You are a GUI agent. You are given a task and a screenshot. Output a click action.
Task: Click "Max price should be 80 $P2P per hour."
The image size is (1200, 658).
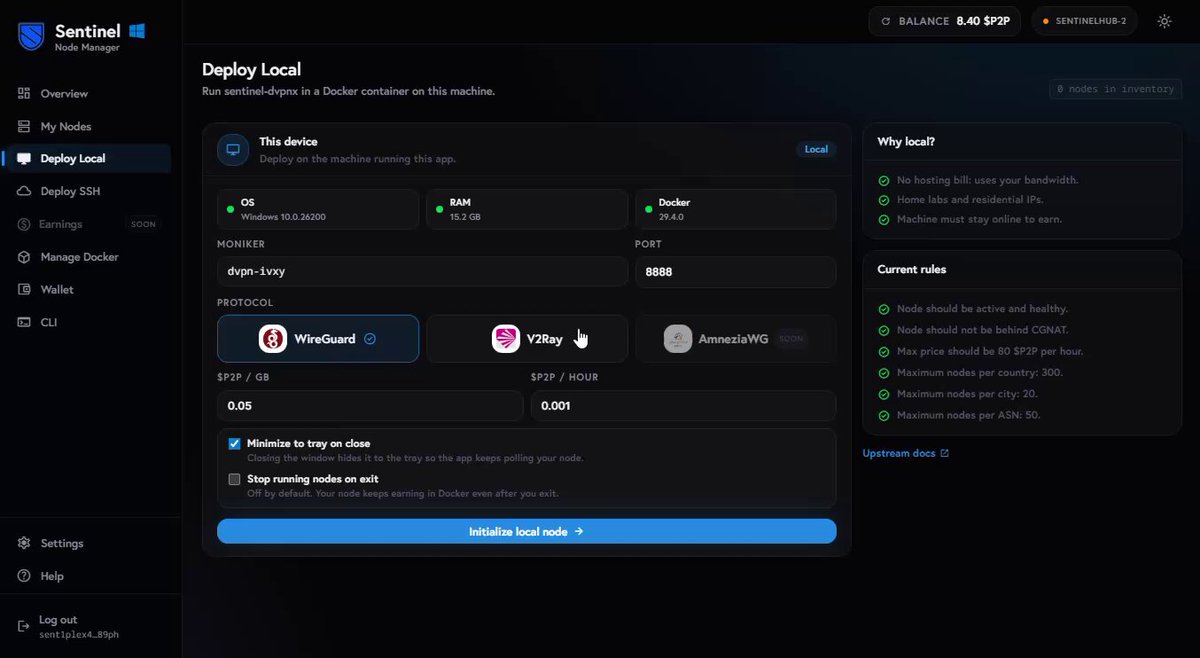[x=990, y=352]
